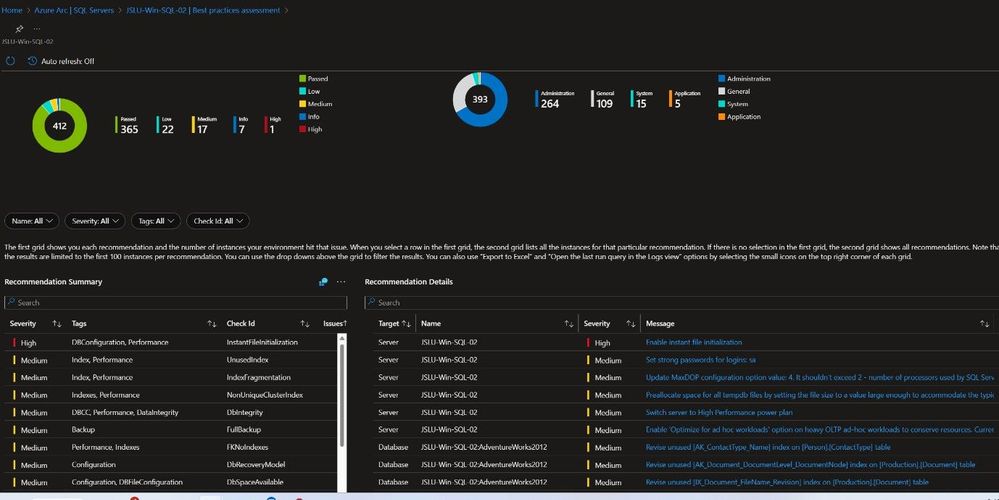Open 'Preallocate space for all tempdb files' link
Image resolution: width=999 pixels, height=500 pixels.
(x=820, y=395)
